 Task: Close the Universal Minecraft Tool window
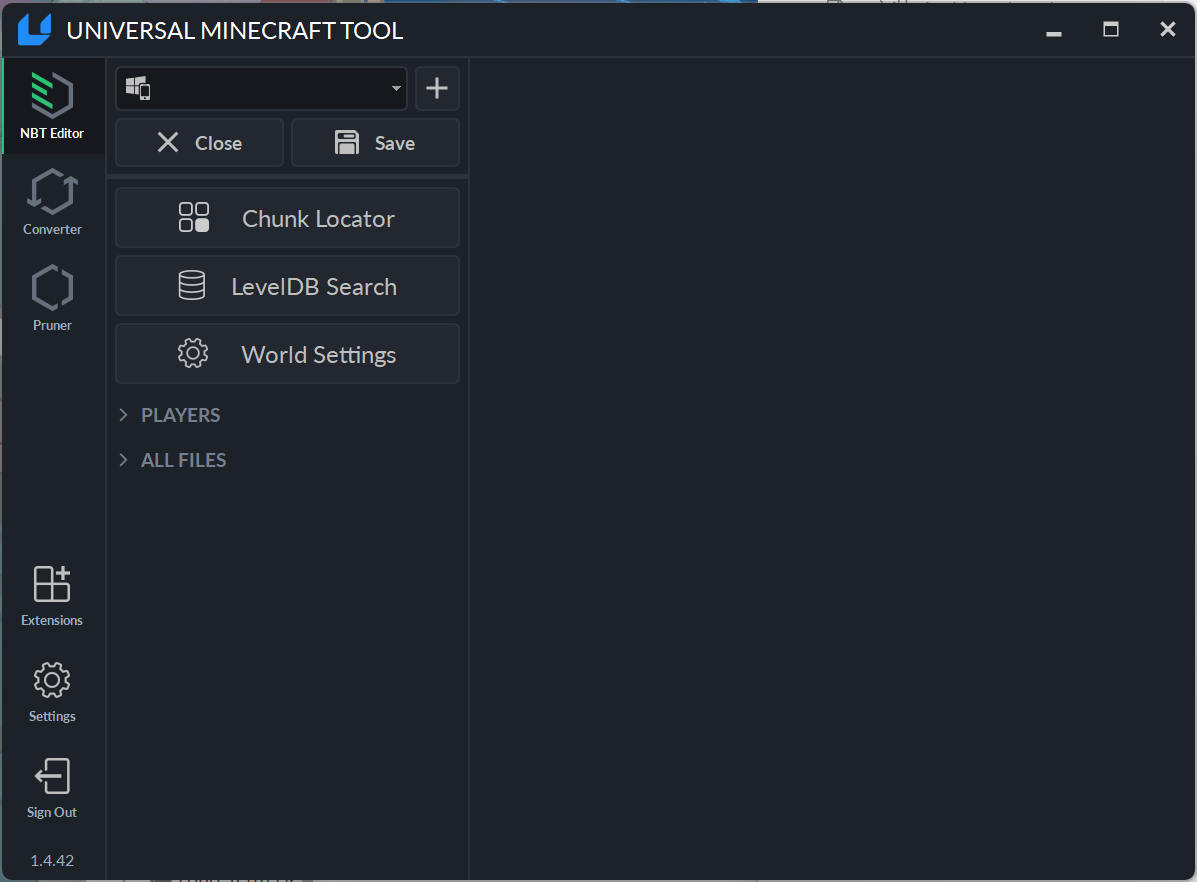tap(1167, 30)
